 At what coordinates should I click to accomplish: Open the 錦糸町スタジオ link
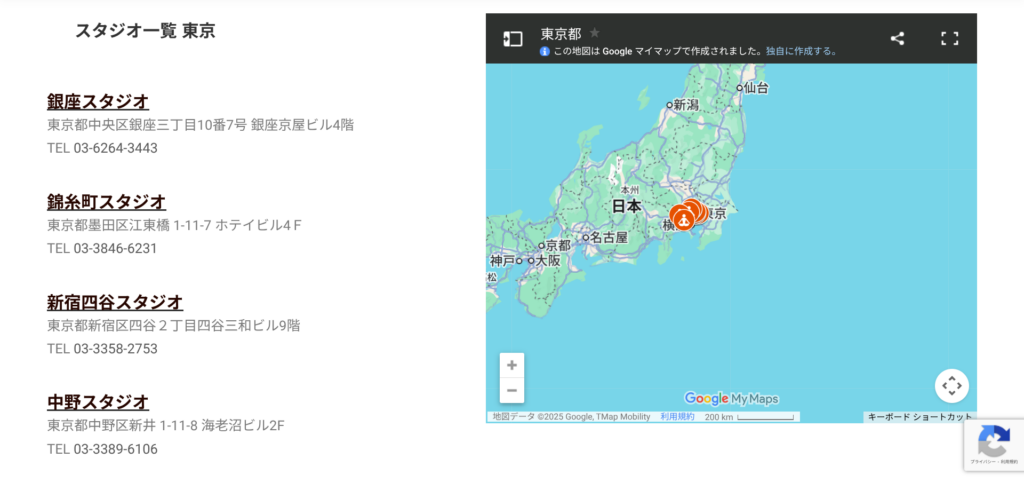(106, 202)
